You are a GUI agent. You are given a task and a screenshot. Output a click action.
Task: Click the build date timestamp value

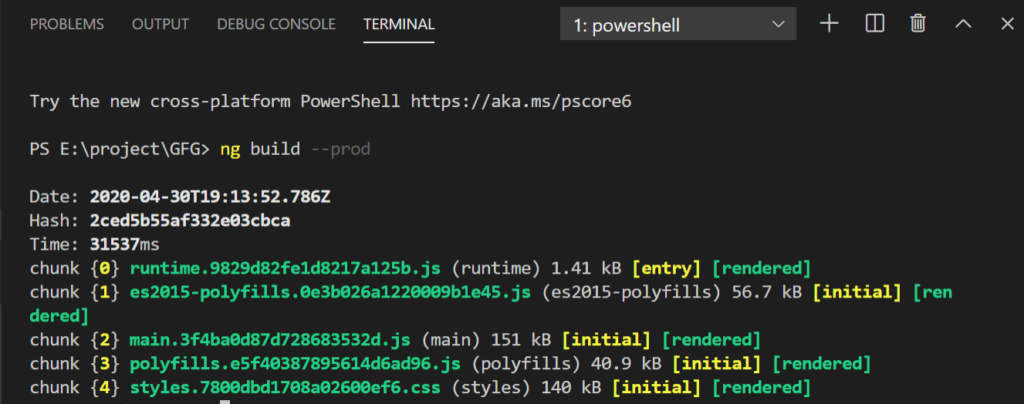(210, 196)
